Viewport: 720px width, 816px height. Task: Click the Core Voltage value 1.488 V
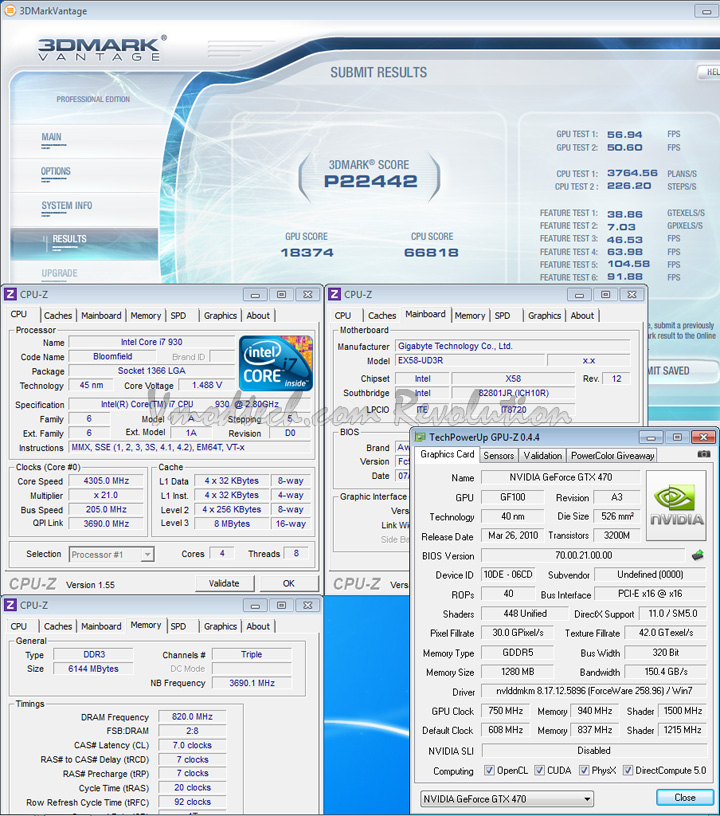coord(207,385)
